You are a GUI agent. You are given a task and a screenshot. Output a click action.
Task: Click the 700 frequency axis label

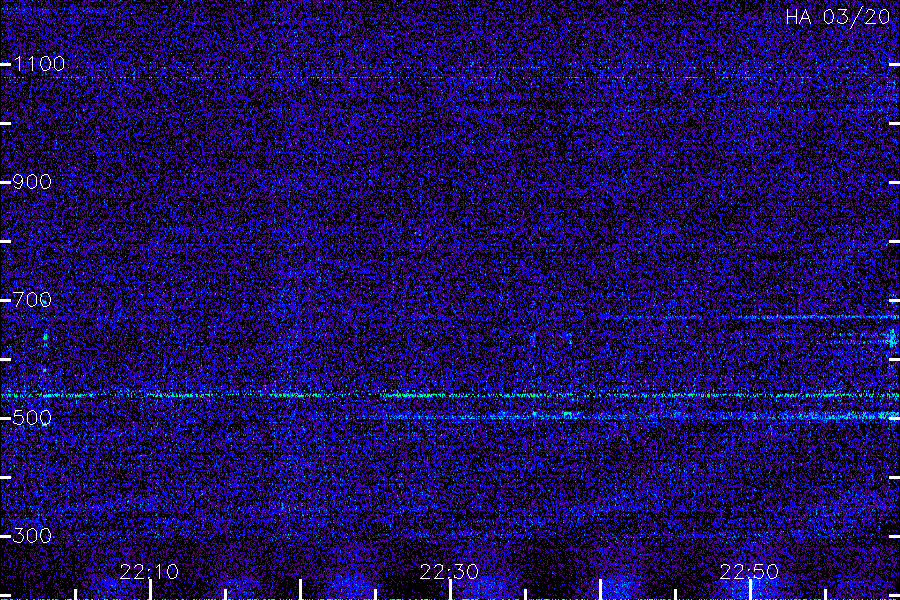coord(32,300)
